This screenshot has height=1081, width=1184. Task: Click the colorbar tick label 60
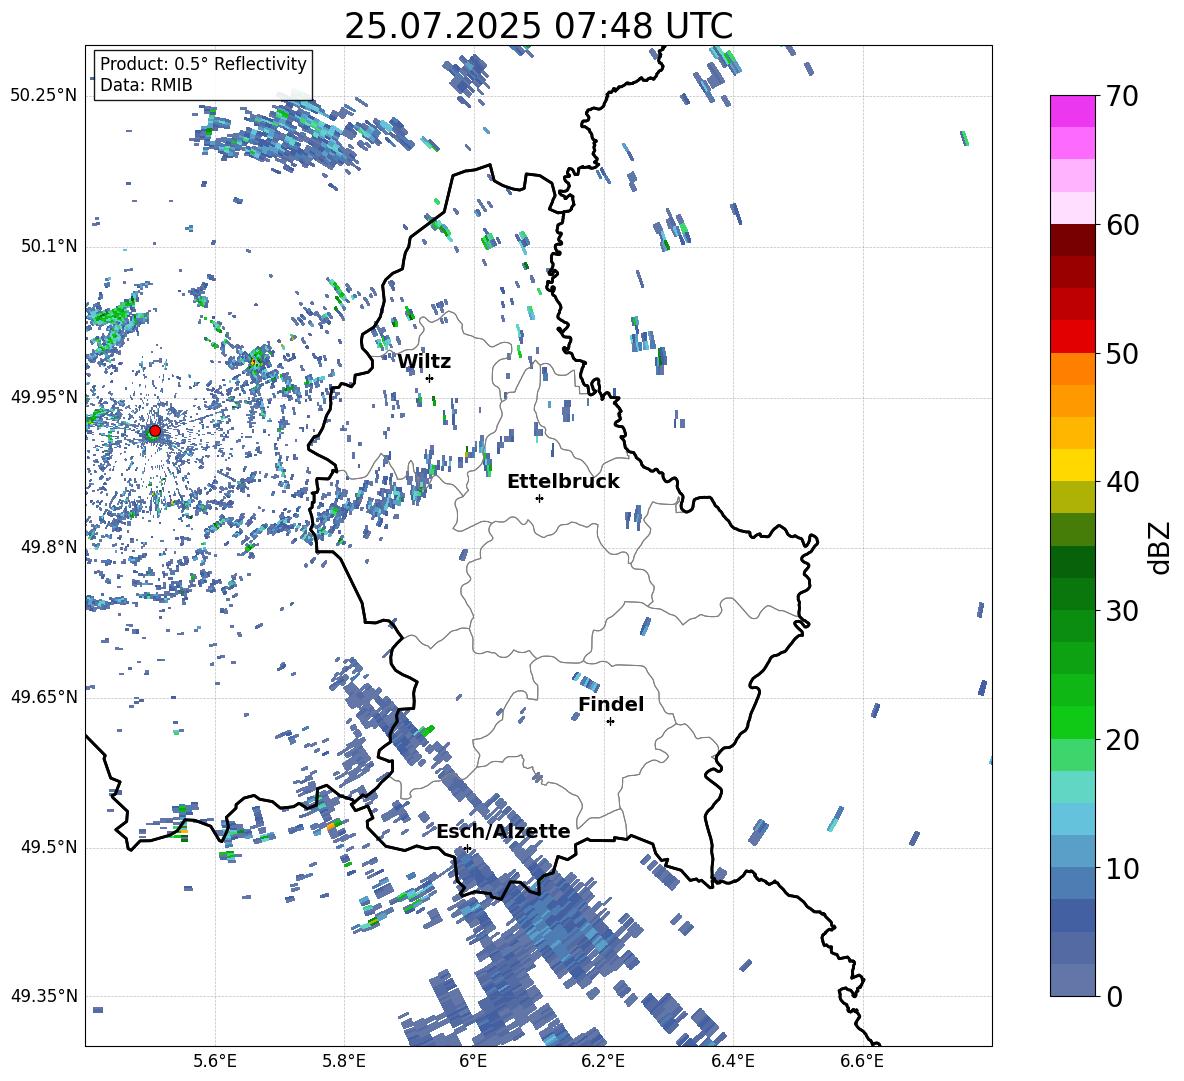point(1122,225)
